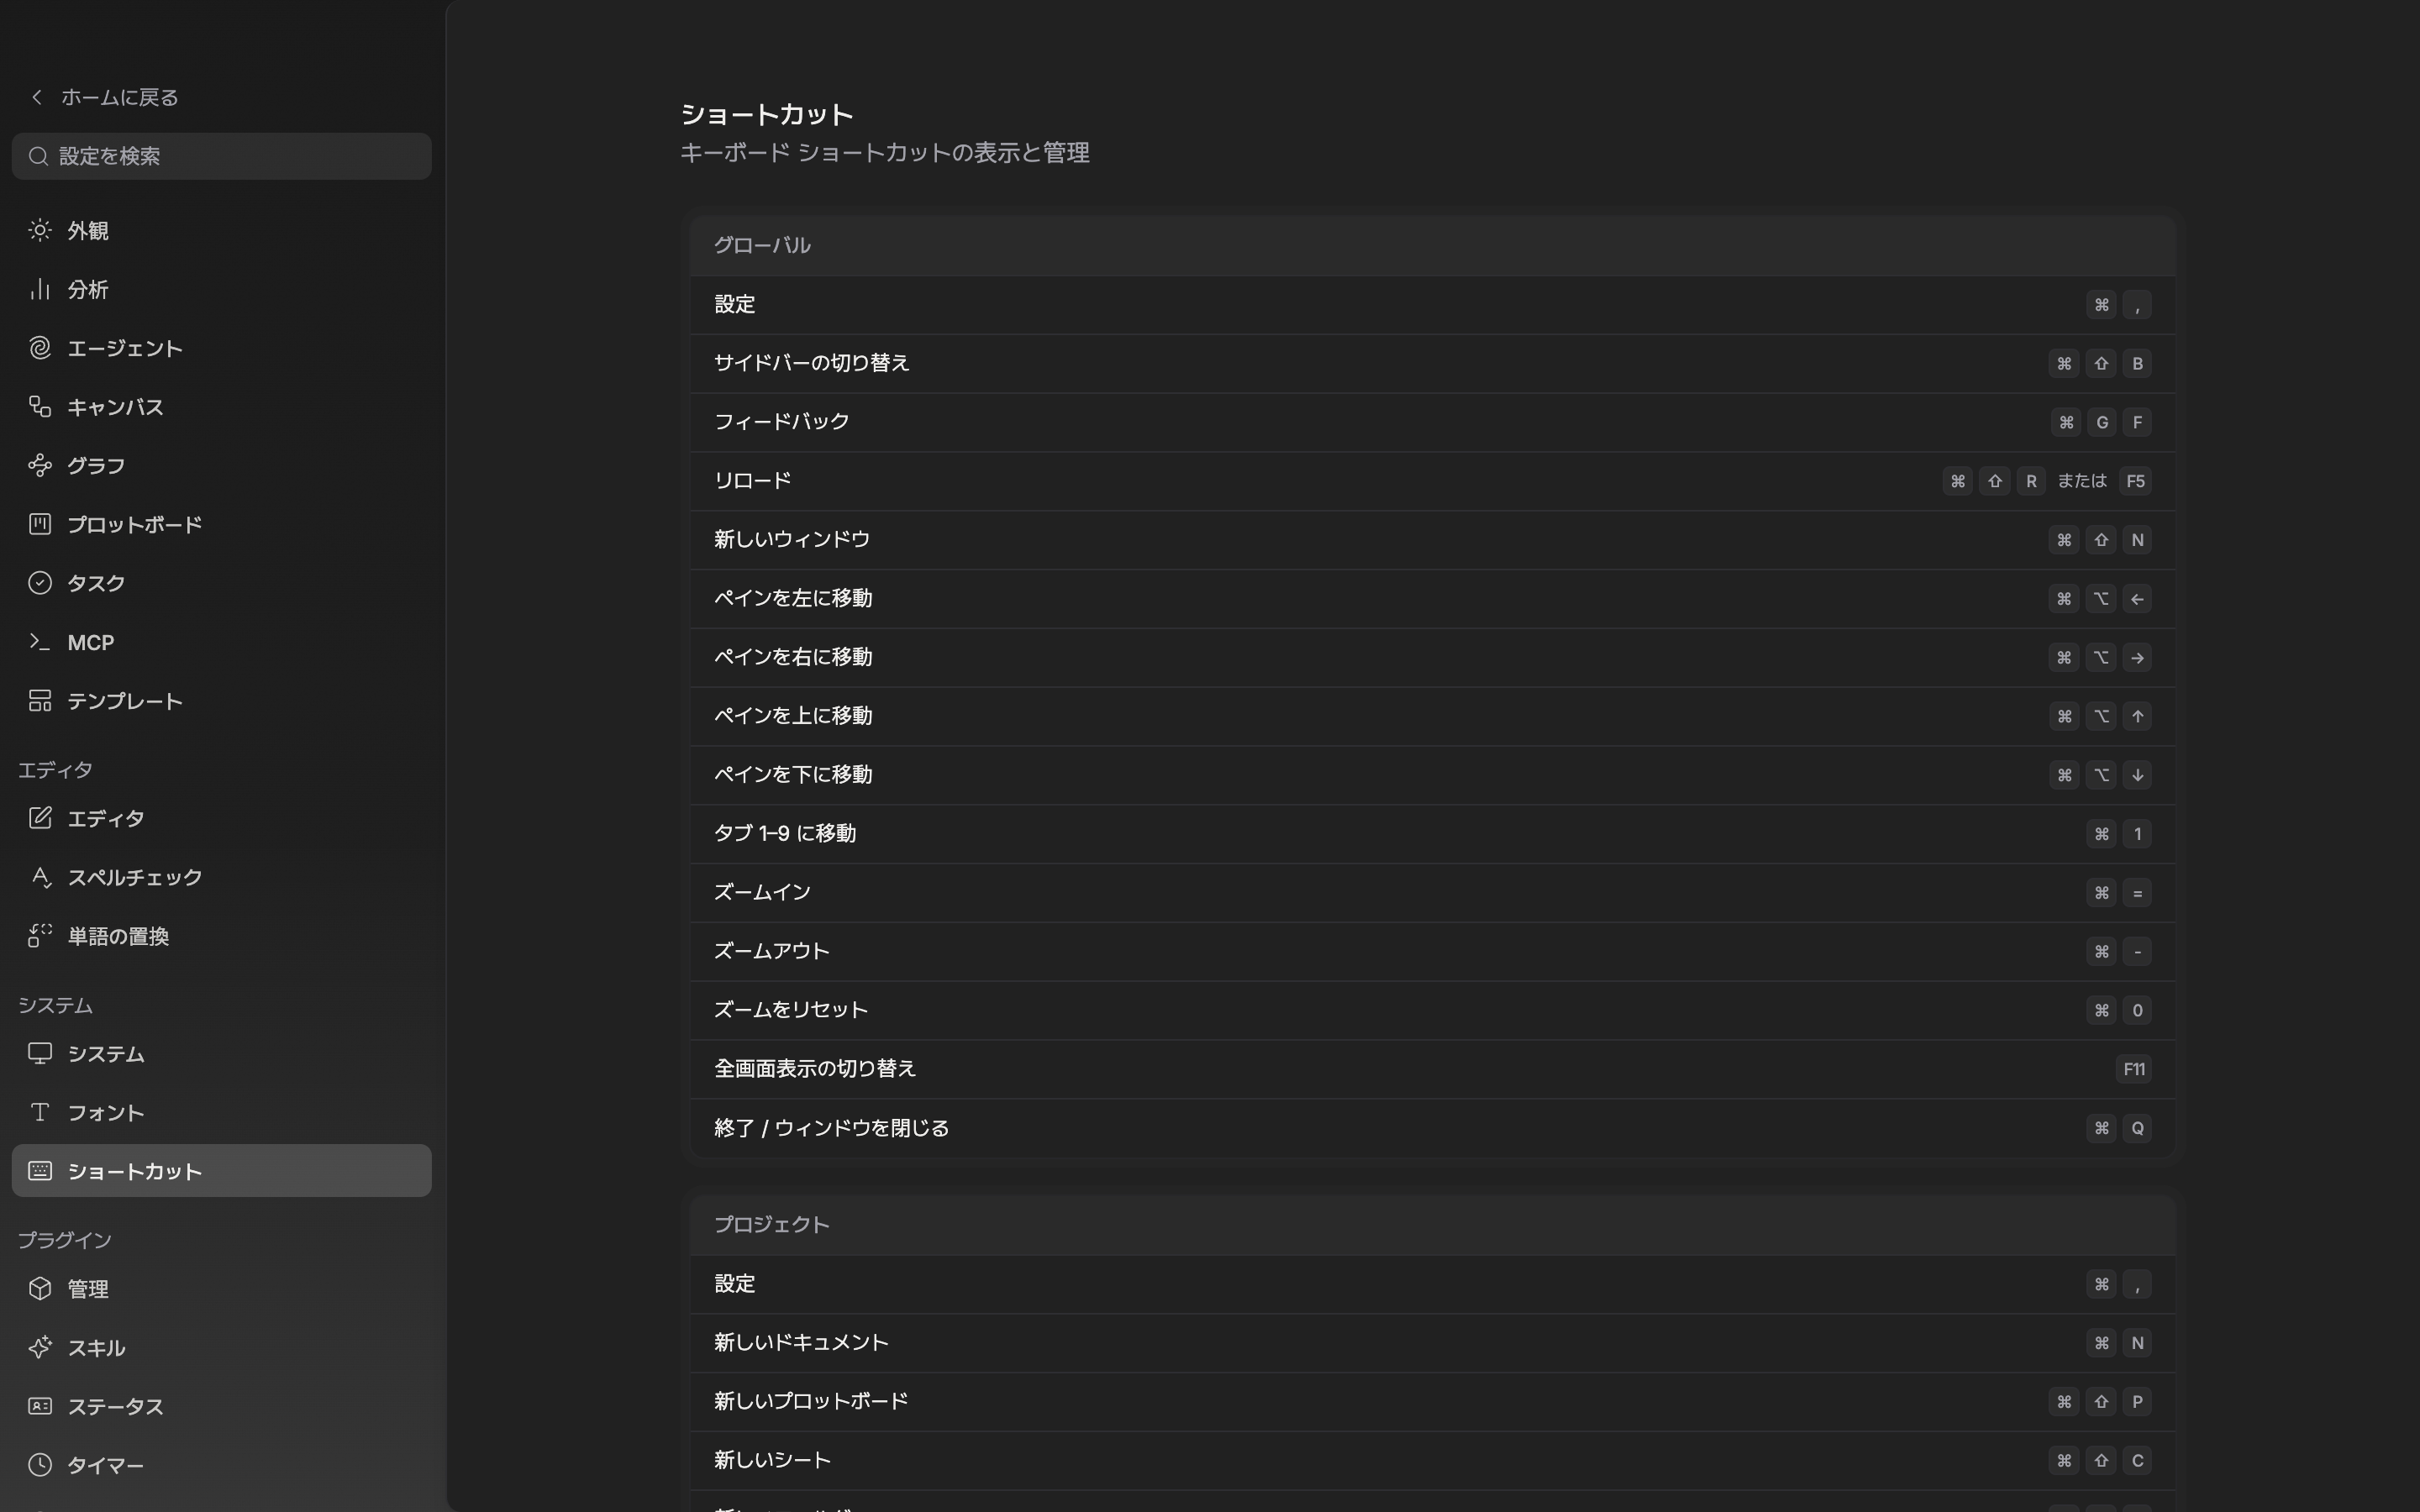Click the back chevron beside ホームに戻る

(37, 97)
